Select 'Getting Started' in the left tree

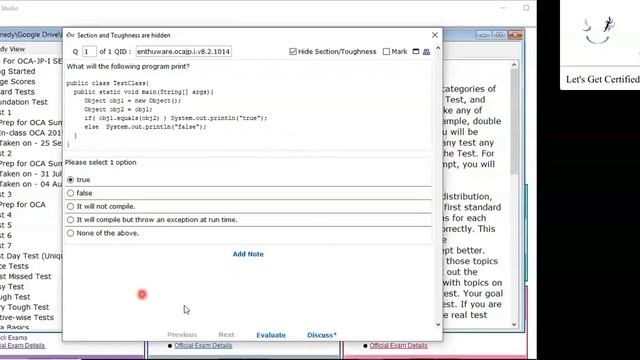[x=18, y=71]
